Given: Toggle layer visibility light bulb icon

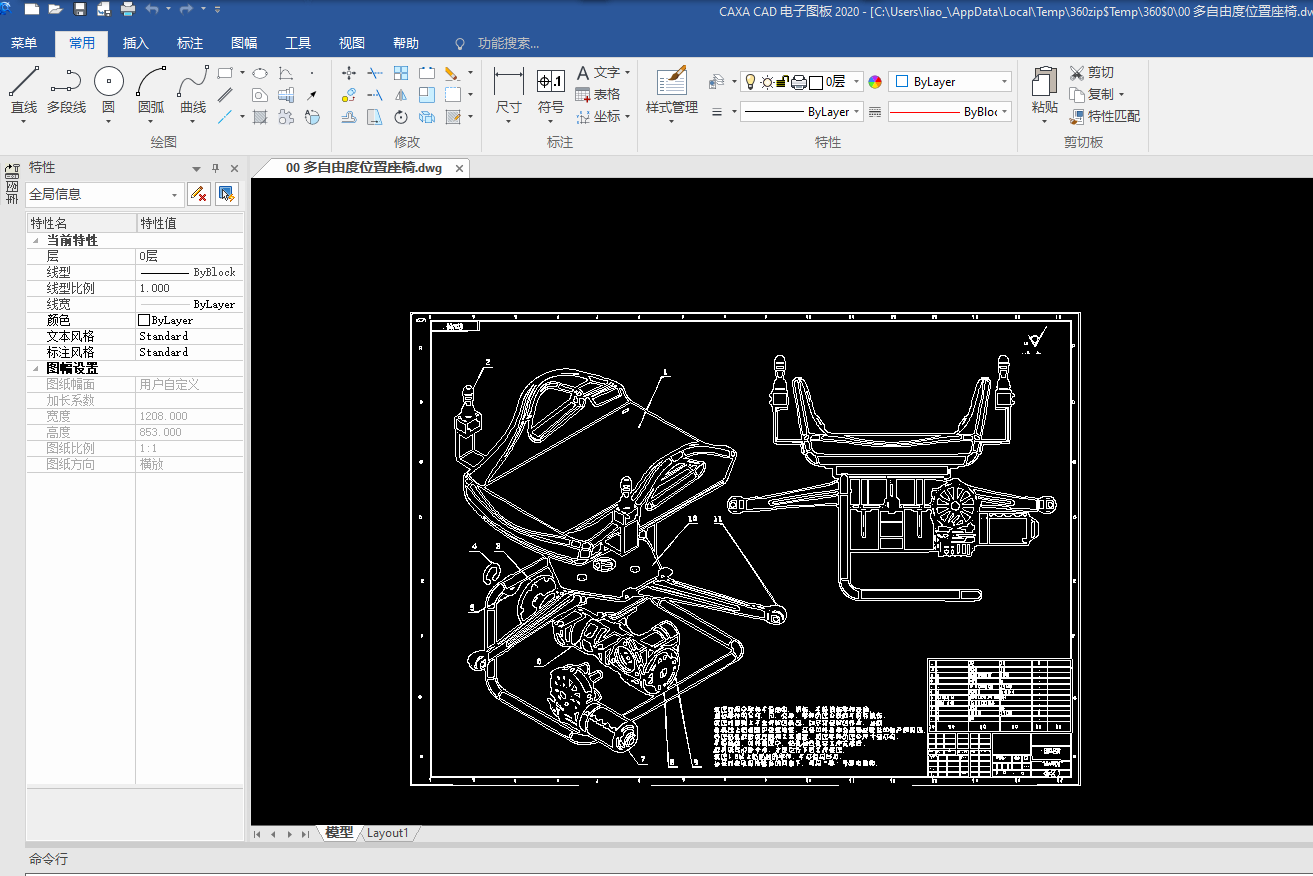Looking at the screenshot, I should pyautogui.click(x=750, y=82).
